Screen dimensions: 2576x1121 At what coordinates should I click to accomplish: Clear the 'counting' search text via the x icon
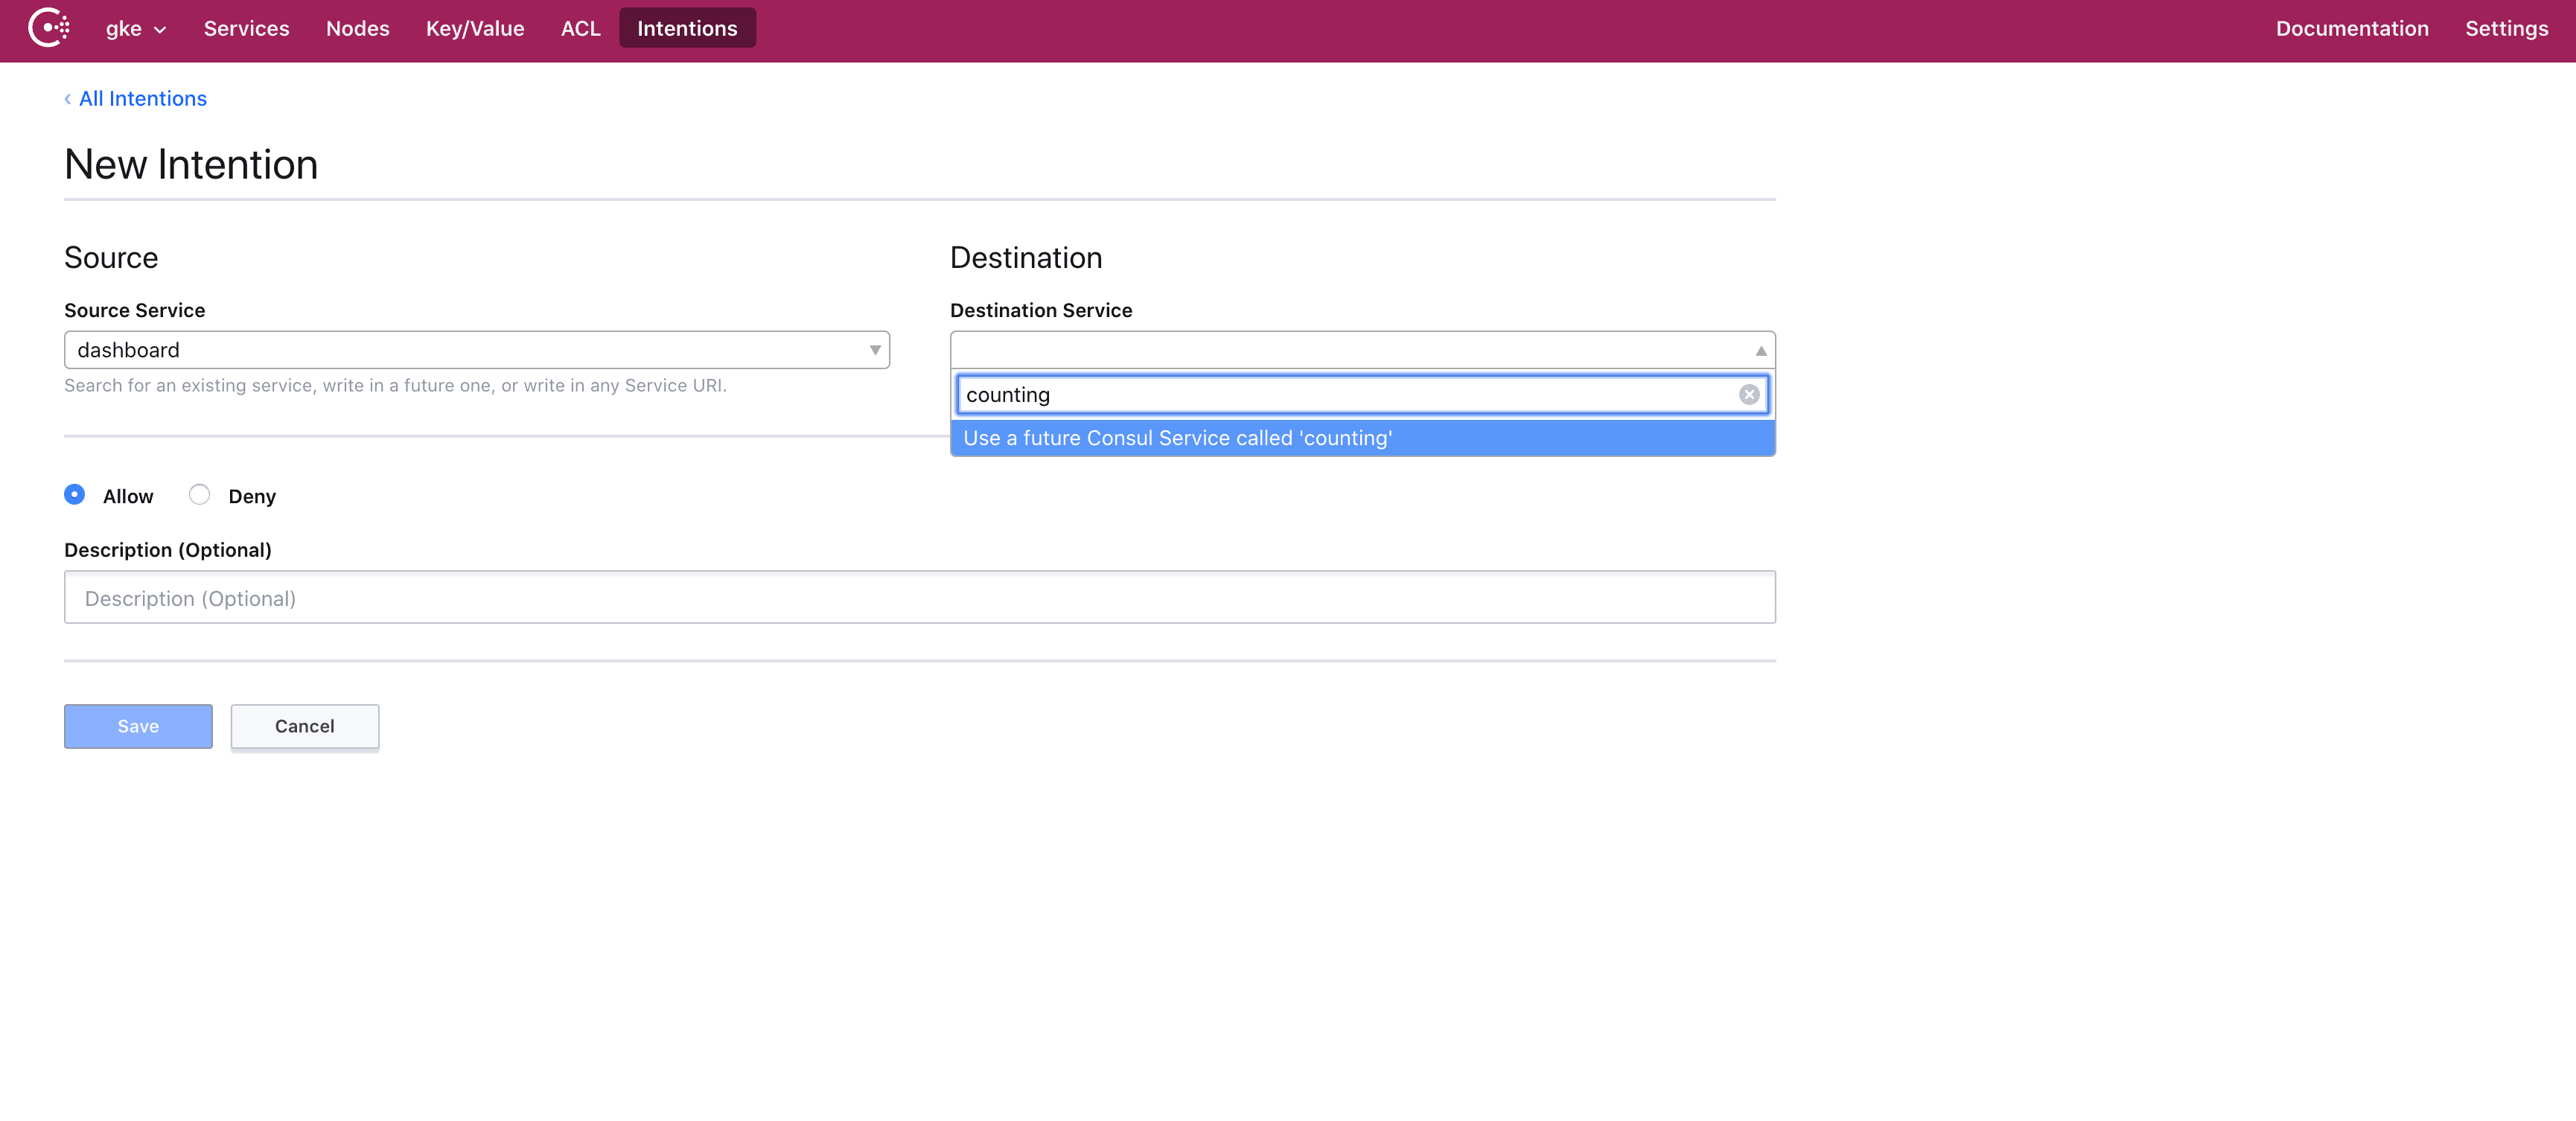pyautogui.click(x=1748, y=394)
